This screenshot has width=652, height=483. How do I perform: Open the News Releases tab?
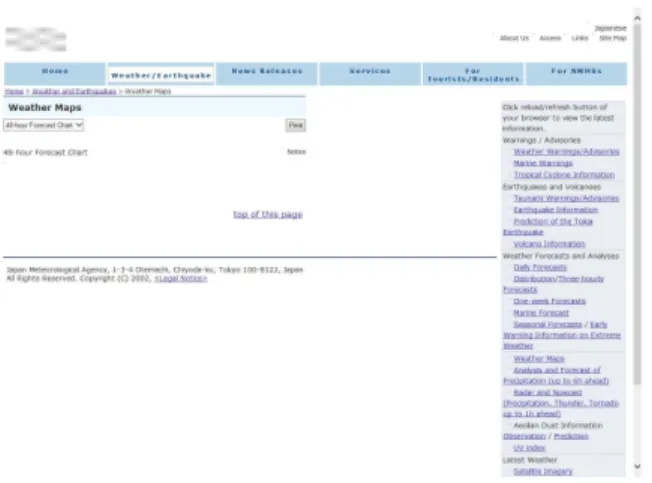coord(267,74)
